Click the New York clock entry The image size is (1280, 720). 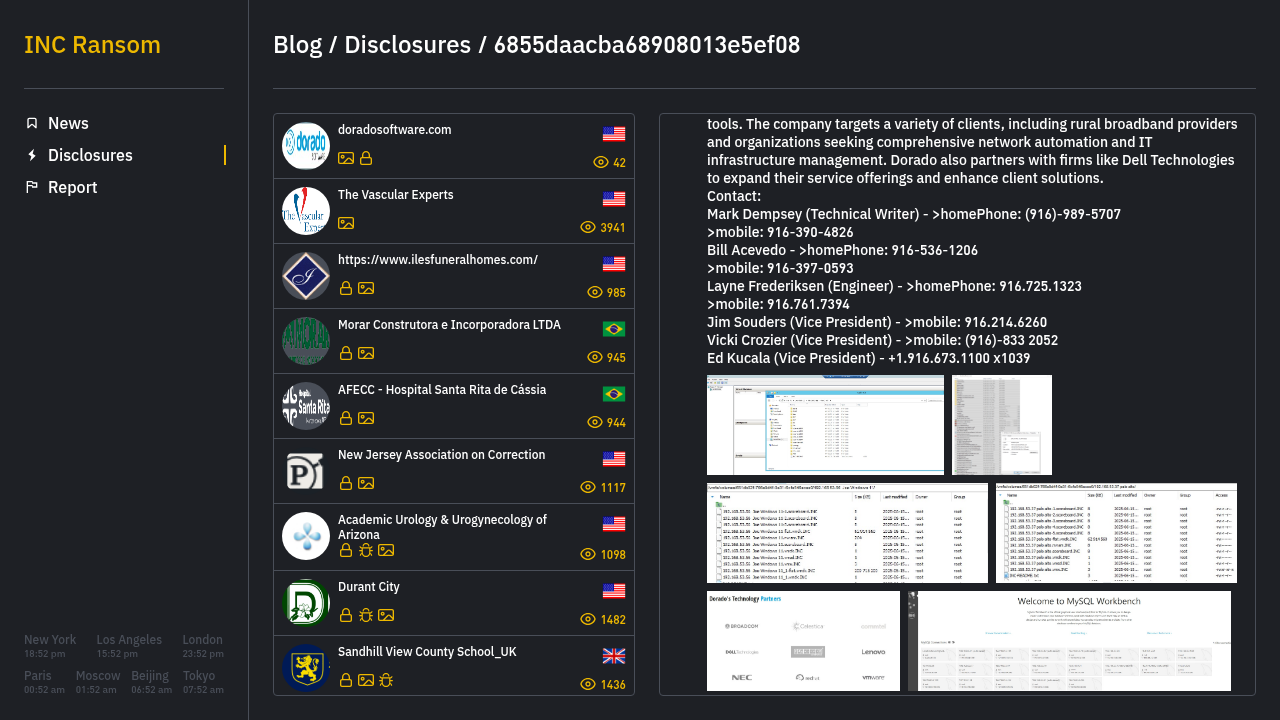pyautogui.click(x=50, y=646)
